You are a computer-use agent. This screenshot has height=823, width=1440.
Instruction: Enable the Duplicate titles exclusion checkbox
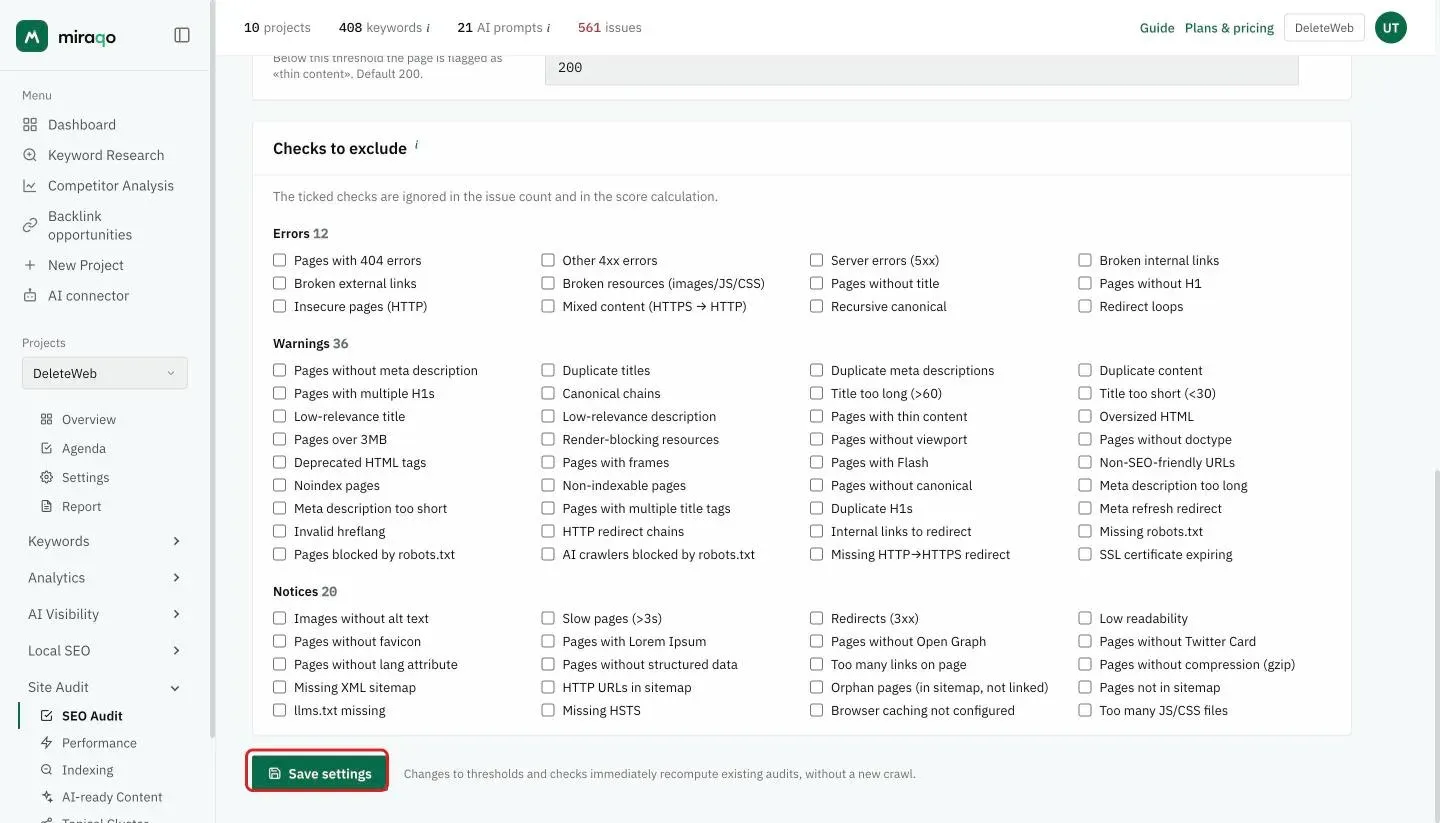pos(548,371)
